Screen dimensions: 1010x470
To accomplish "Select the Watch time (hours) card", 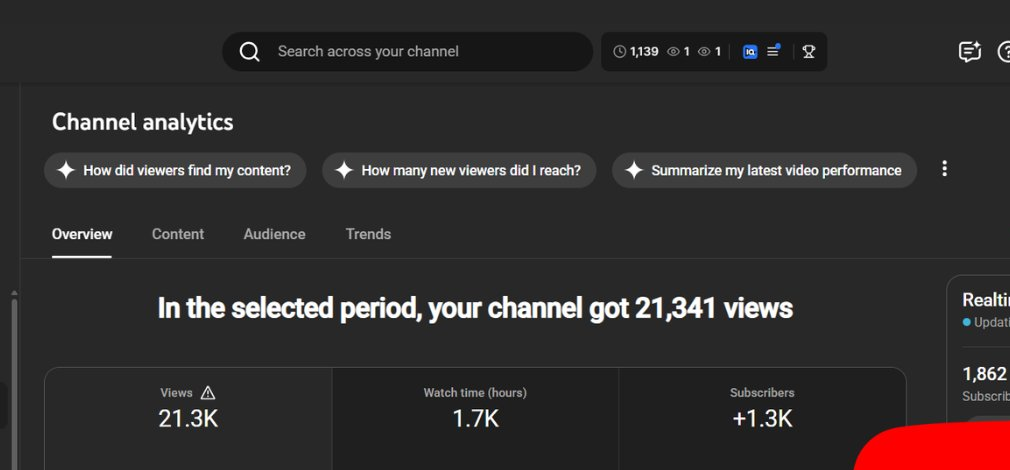I will pyautogui.click(x=475, y=418).
